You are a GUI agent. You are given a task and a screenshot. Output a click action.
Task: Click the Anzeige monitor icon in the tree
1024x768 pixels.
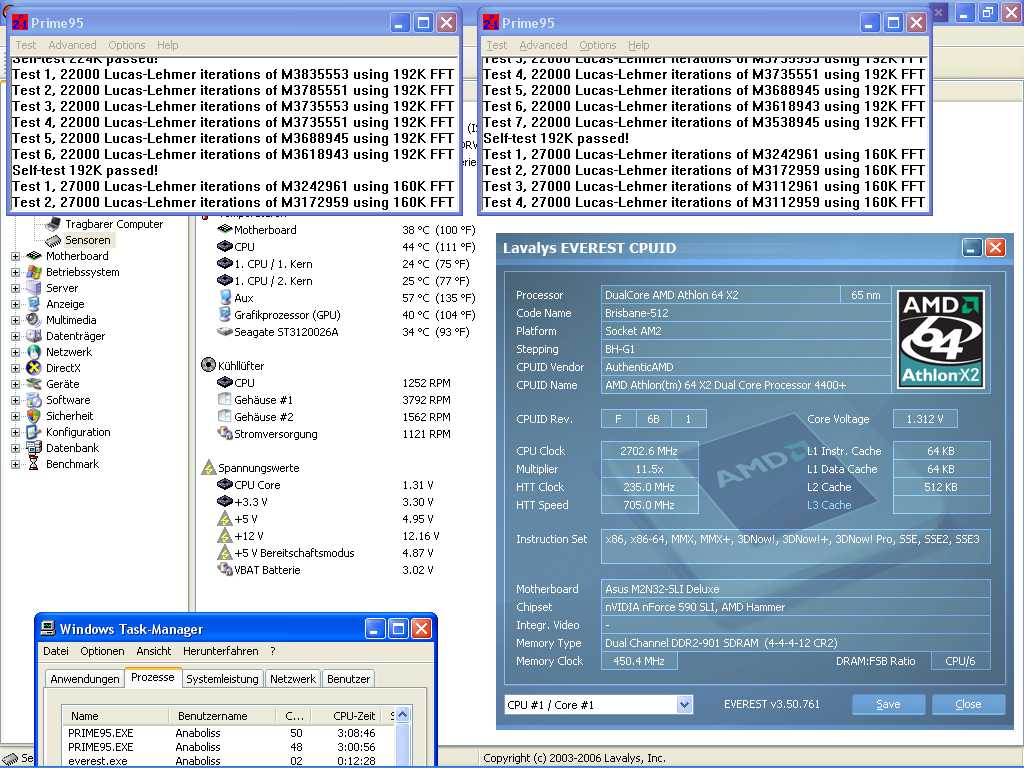[x=33, y=304]
